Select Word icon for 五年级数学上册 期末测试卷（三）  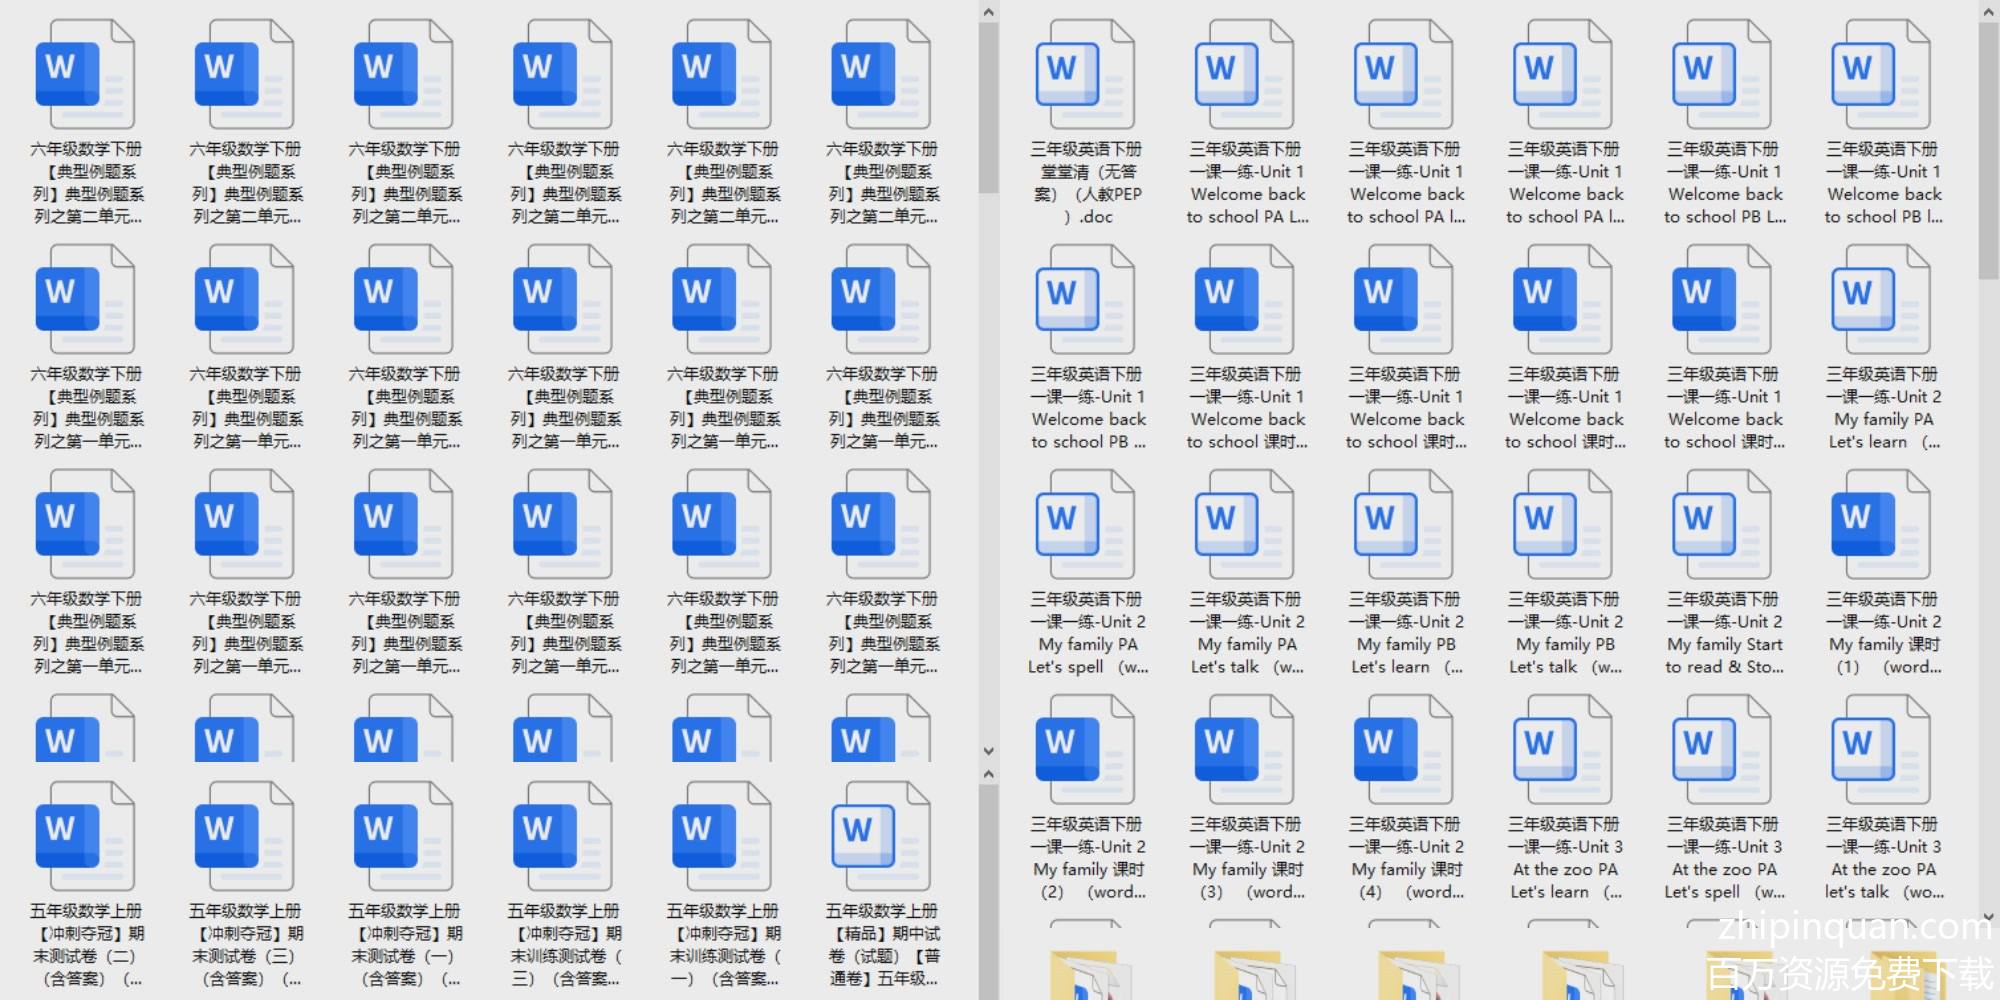[x=244, y=836]
